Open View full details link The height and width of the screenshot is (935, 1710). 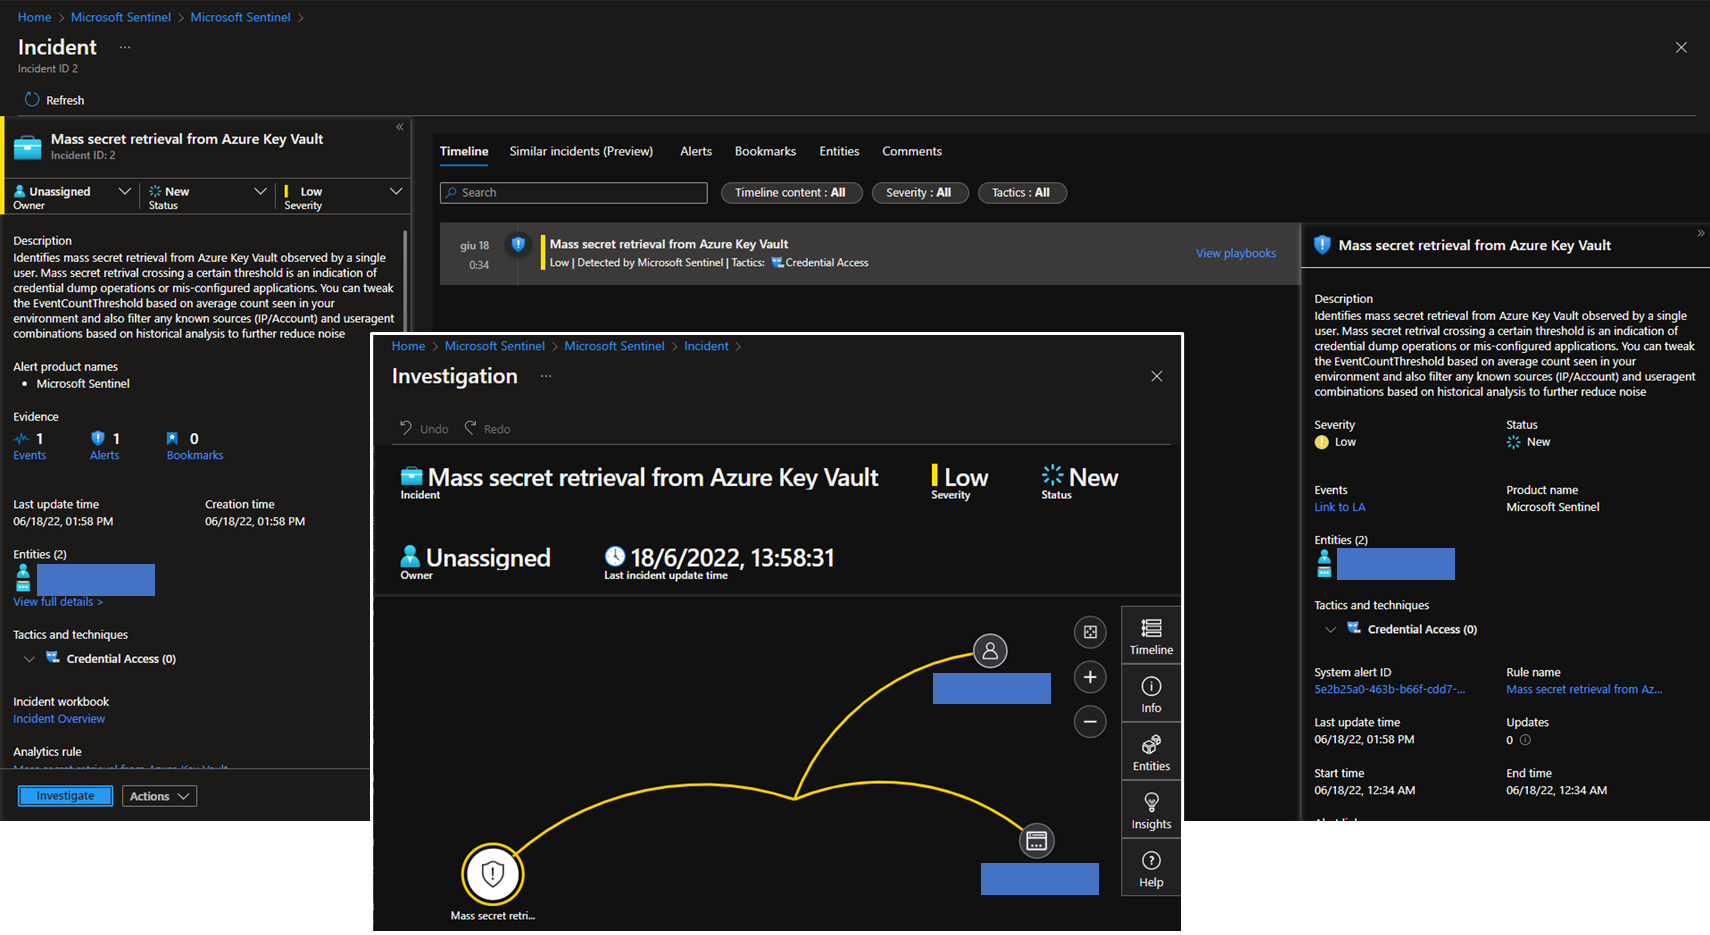click(x=58, y=602)
